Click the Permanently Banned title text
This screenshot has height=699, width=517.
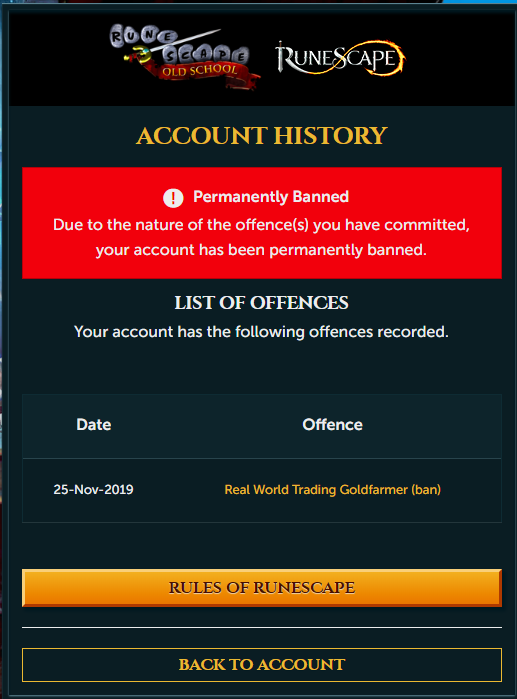pos(271,197)
